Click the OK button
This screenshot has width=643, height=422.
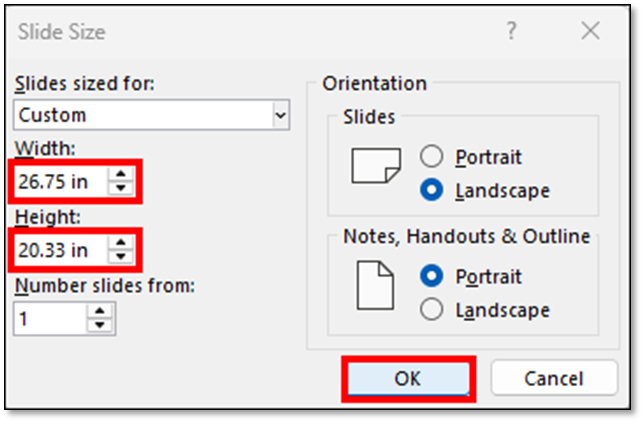tap(407, 378)
